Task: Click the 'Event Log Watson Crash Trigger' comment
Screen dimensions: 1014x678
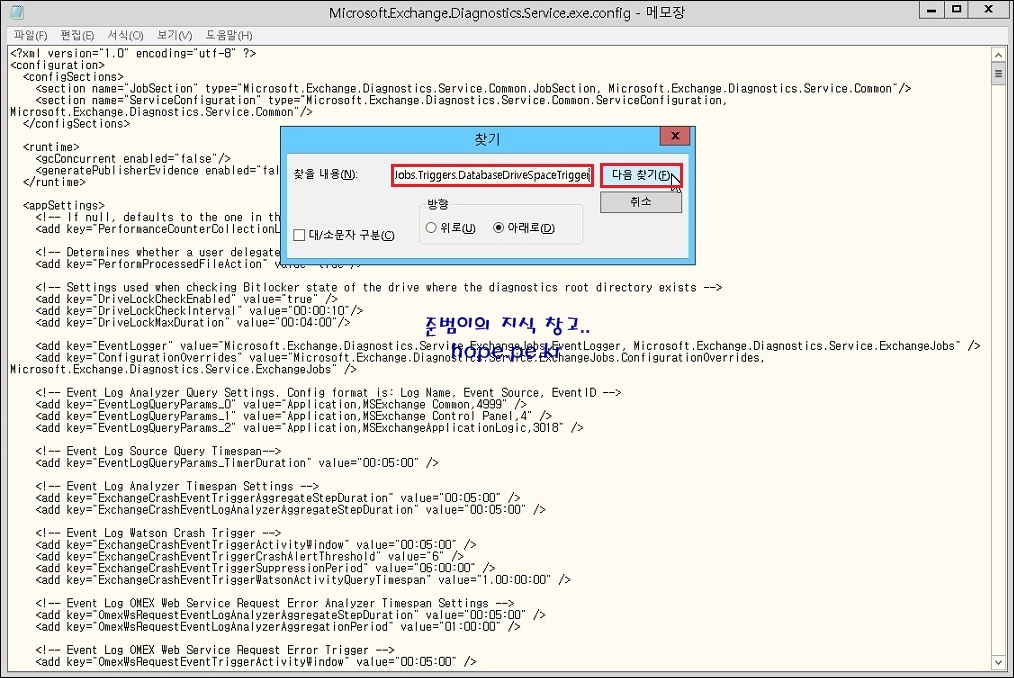Action: point(158,533)
